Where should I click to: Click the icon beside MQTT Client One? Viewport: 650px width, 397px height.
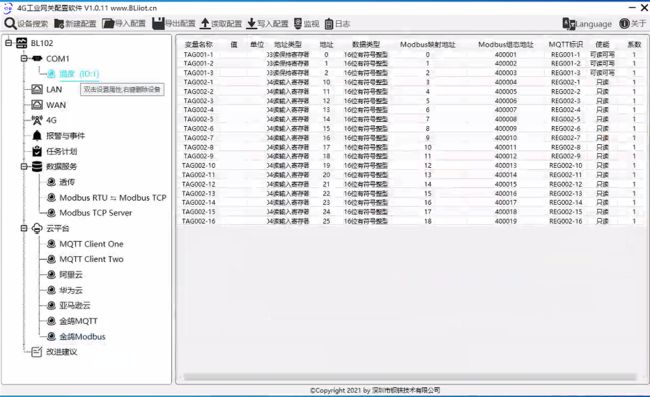51,244
